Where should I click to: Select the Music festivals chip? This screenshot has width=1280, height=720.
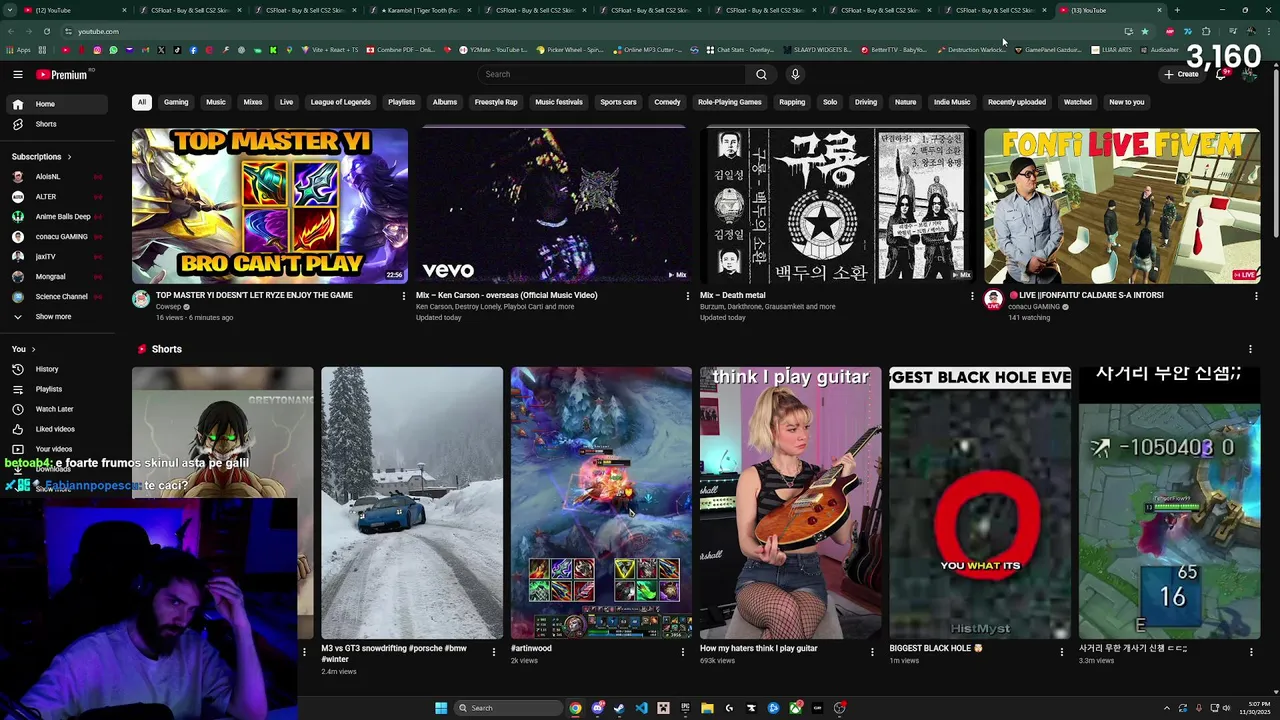click(559, 102)
